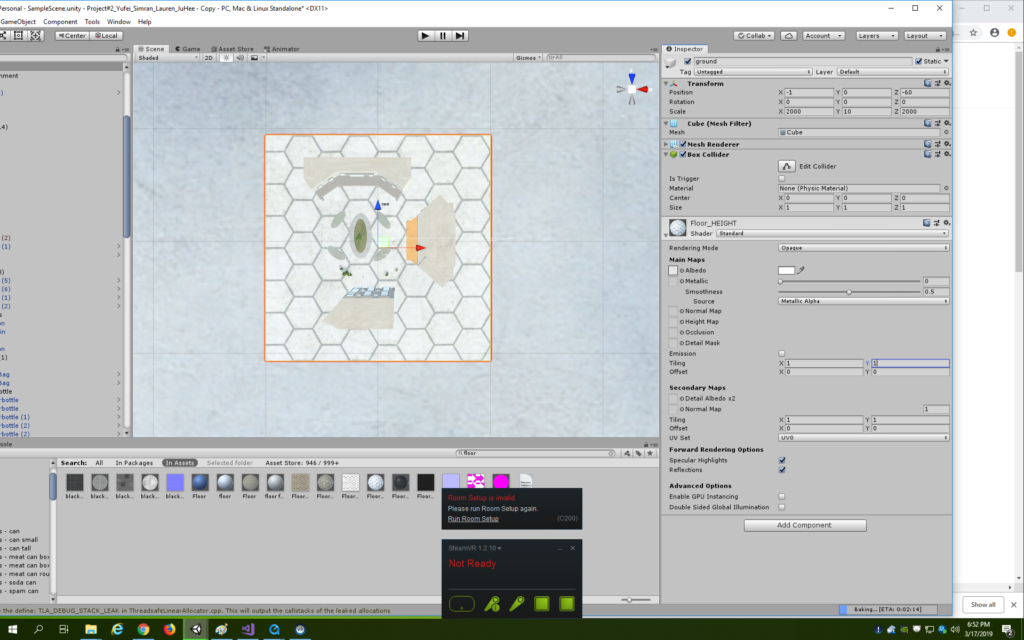Viewport: 1024px width, 640px height.
Task: Select the All search filter
Action: coord(99,463)
